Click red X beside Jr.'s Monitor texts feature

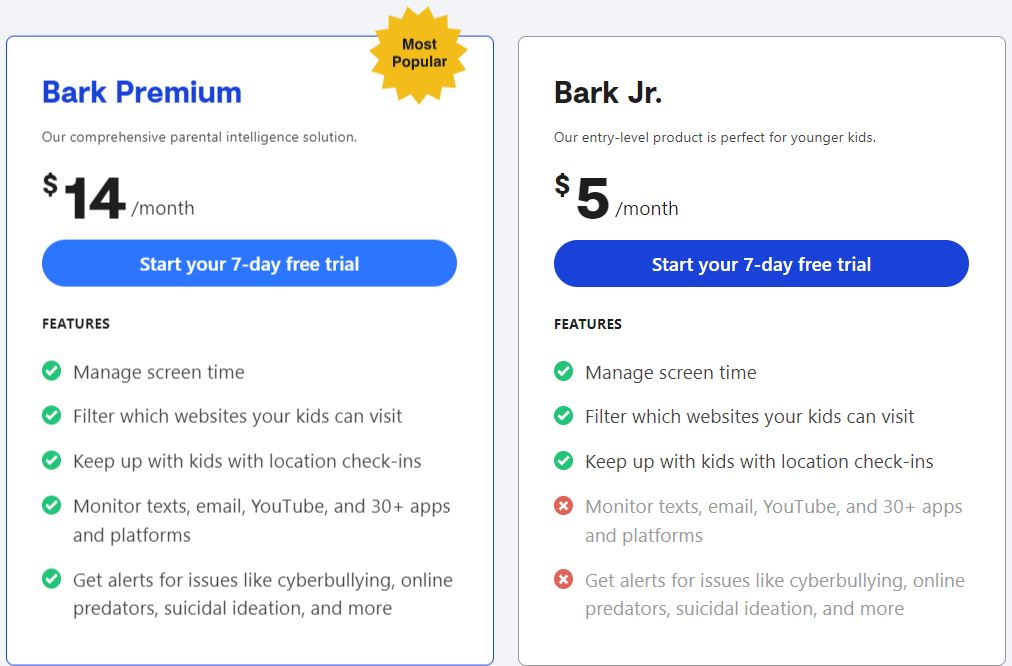564,506
